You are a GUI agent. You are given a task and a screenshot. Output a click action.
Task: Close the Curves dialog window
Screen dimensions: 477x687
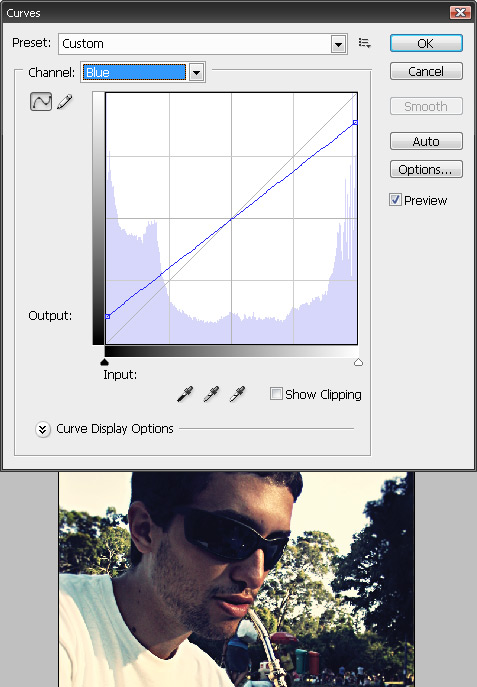coord(460,13)
